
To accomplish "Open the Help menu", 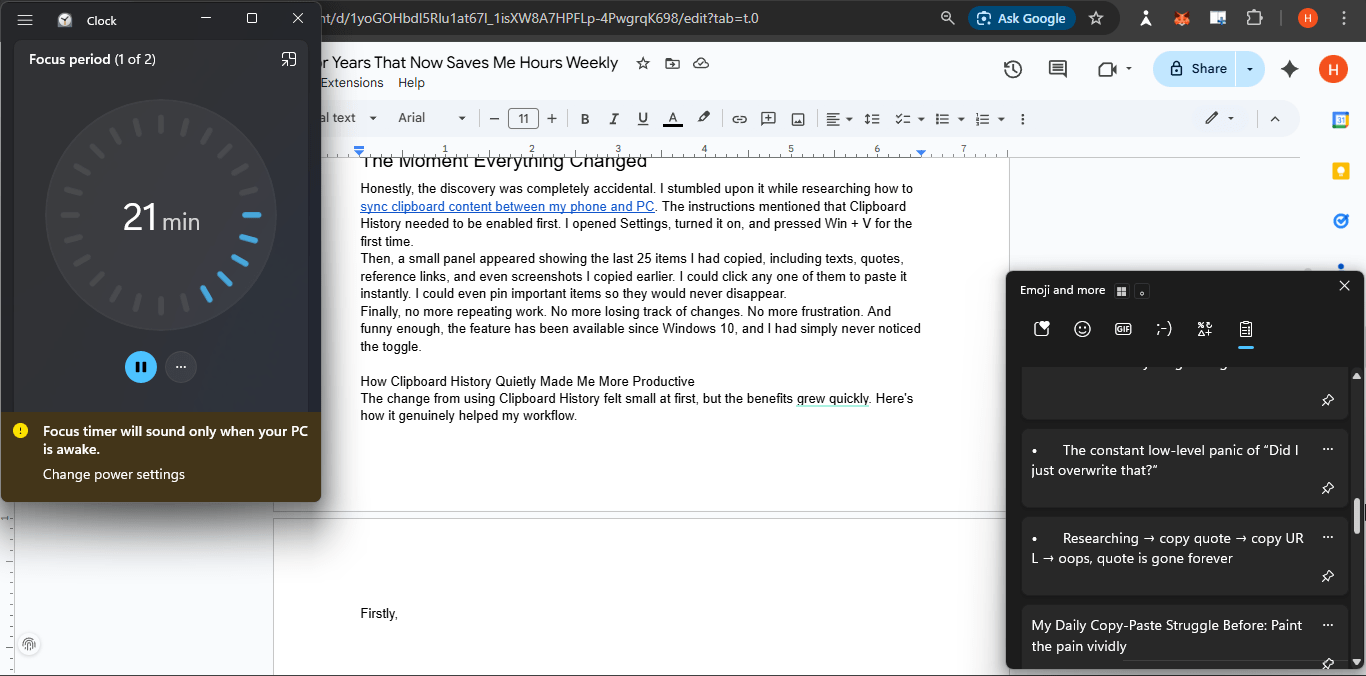I will (x=411, y=83).
